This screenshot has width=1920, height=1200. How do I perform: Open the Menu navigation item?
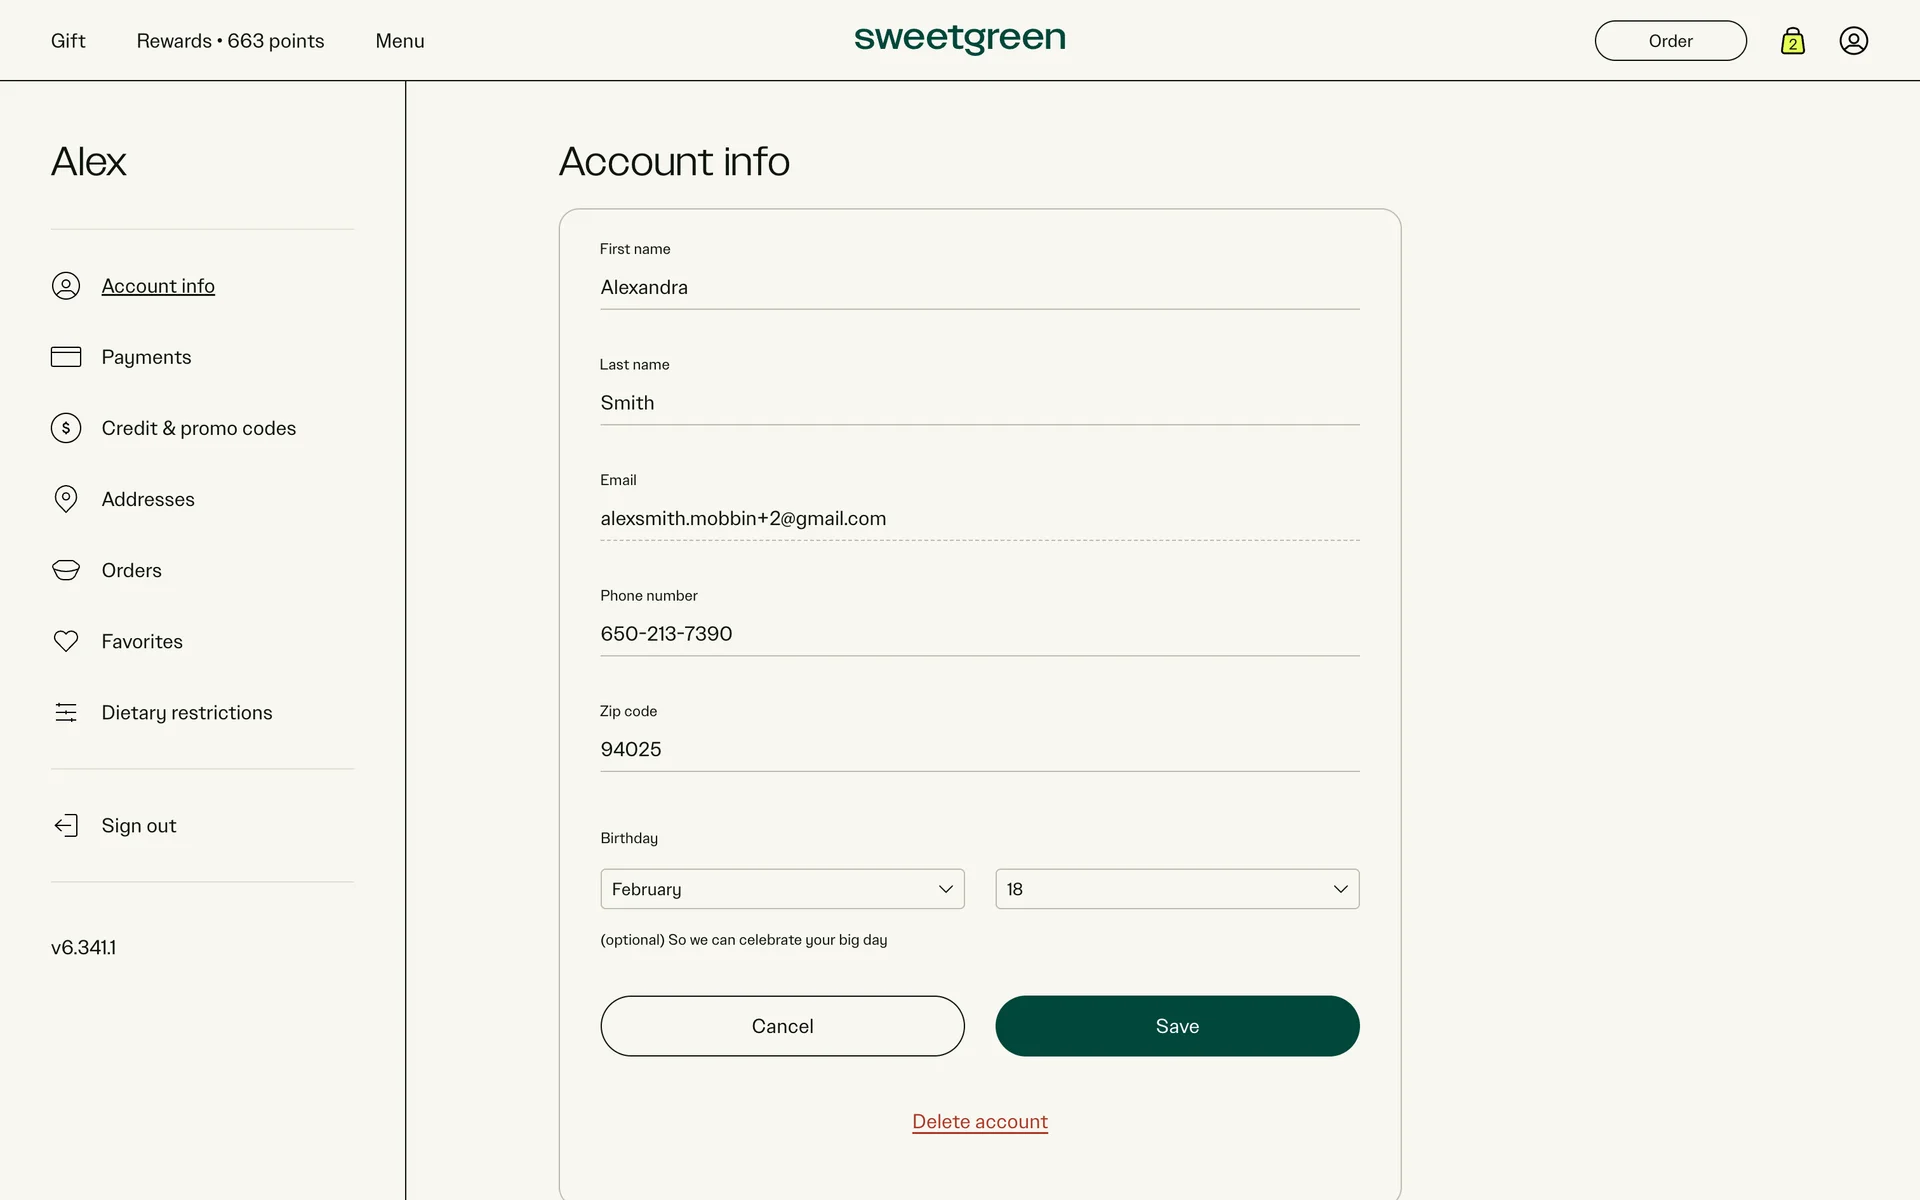coord(400,41)
